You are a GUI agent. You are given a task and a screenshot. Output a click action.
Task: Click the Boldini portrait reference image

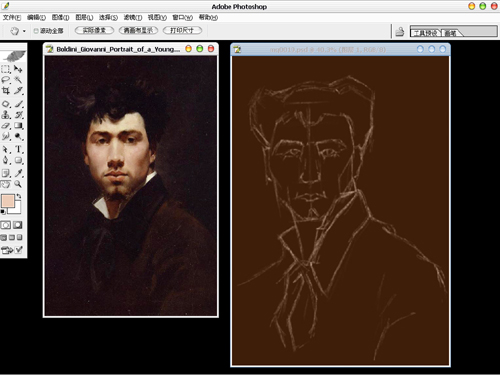[131, 186]
